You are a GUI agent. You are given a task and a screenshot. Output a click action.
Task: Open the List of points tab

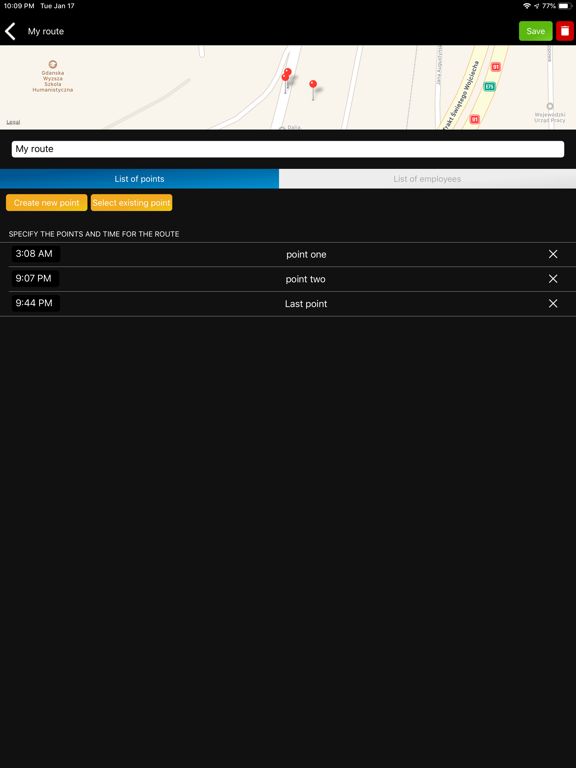tap(140, 179)
